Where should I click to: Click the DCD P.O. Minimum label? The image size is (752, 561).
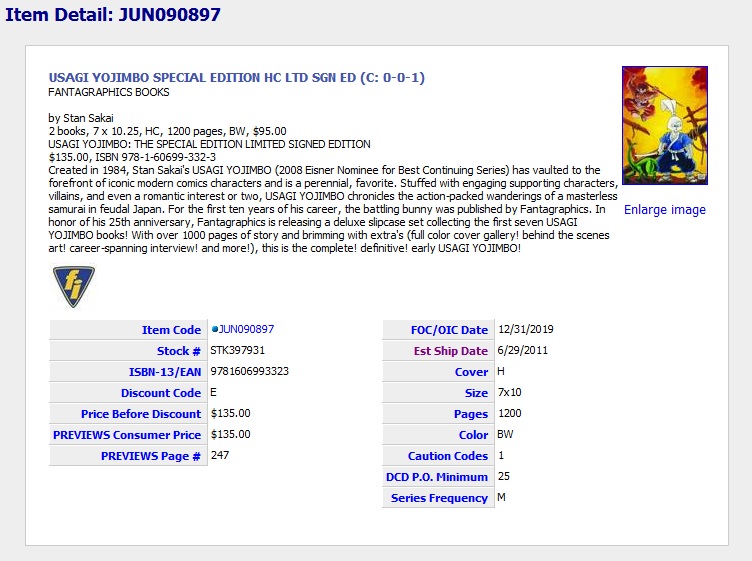pyautogui.click(x=437, y=477)
